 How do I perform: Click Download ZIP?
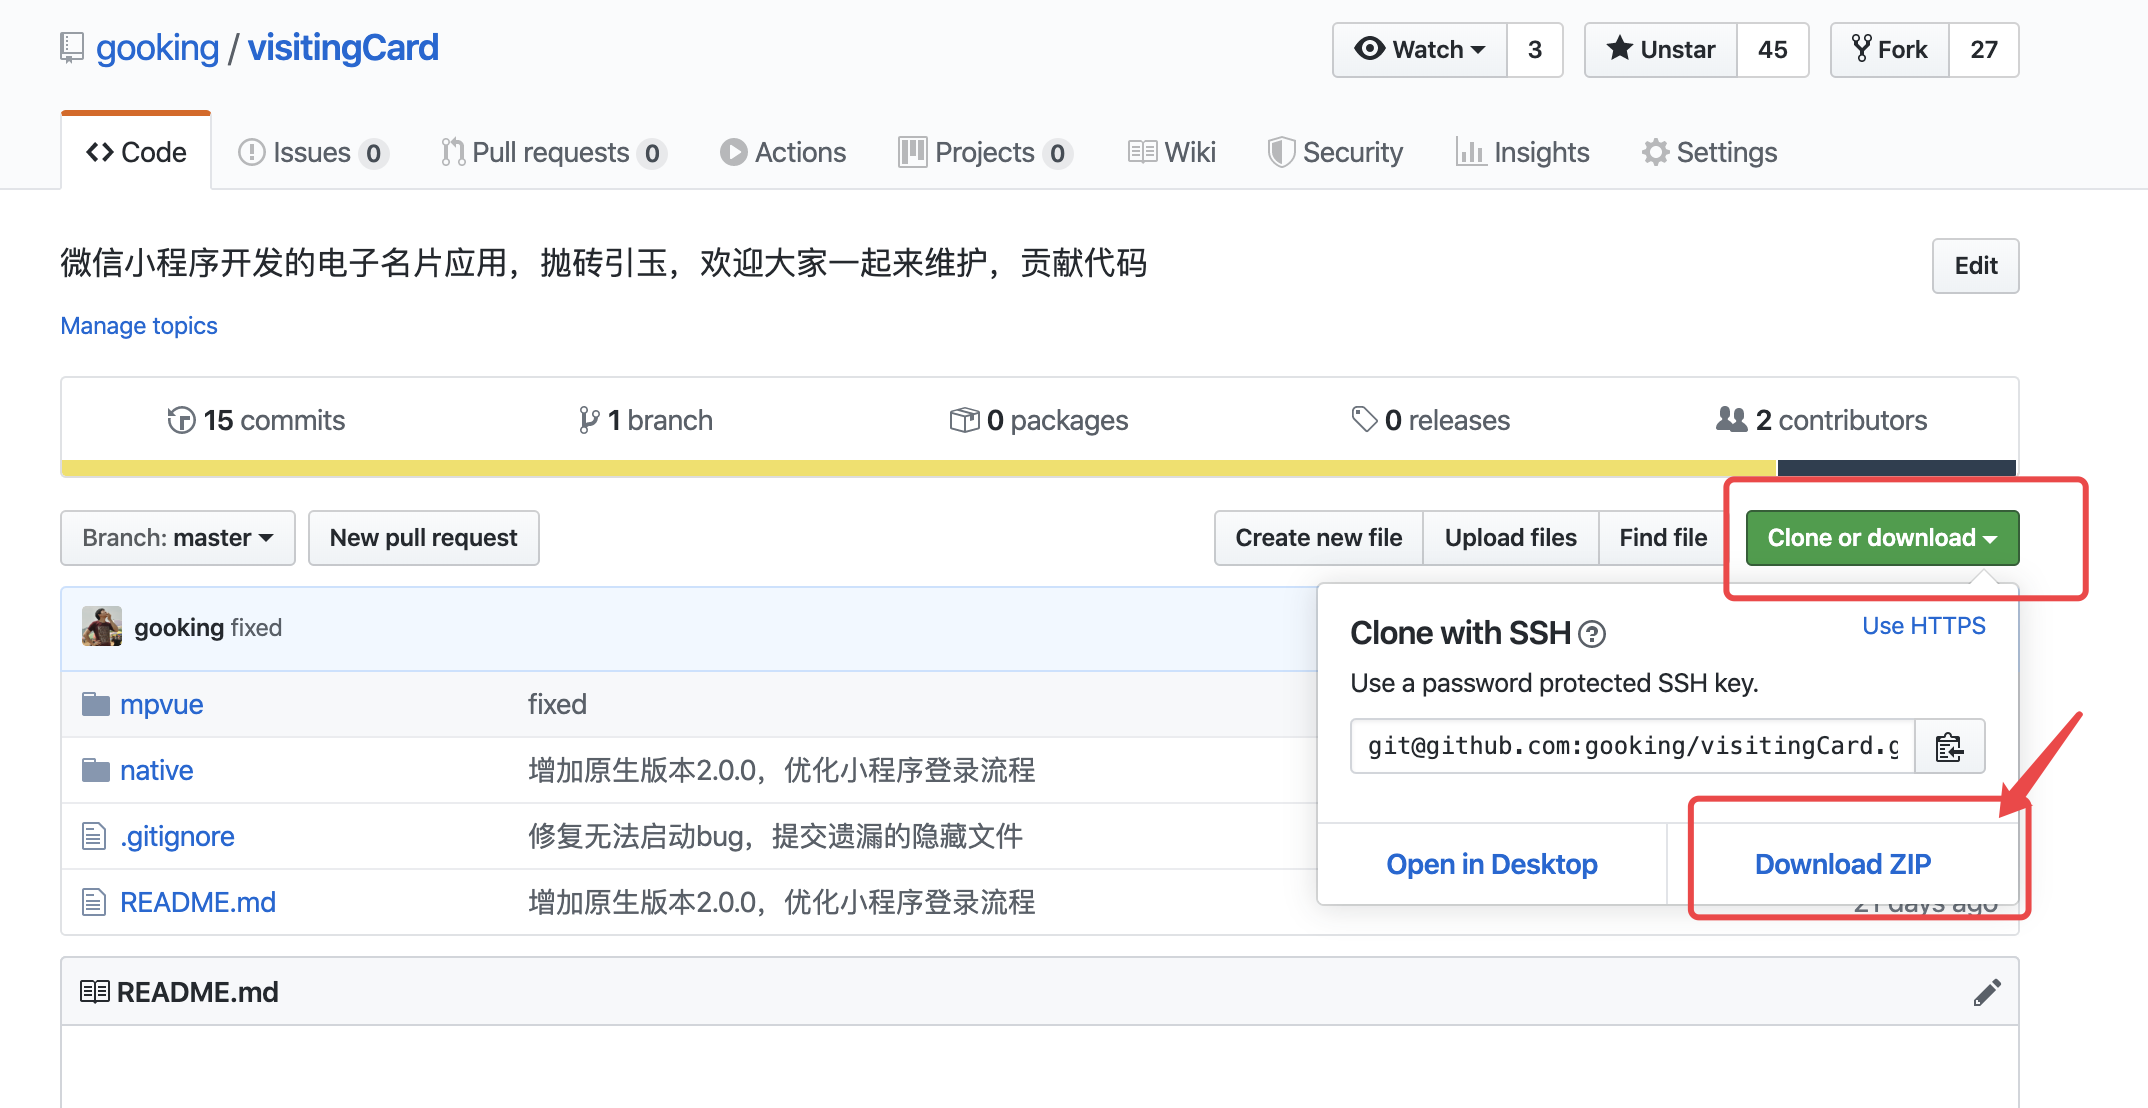[x=1842, y=864]
